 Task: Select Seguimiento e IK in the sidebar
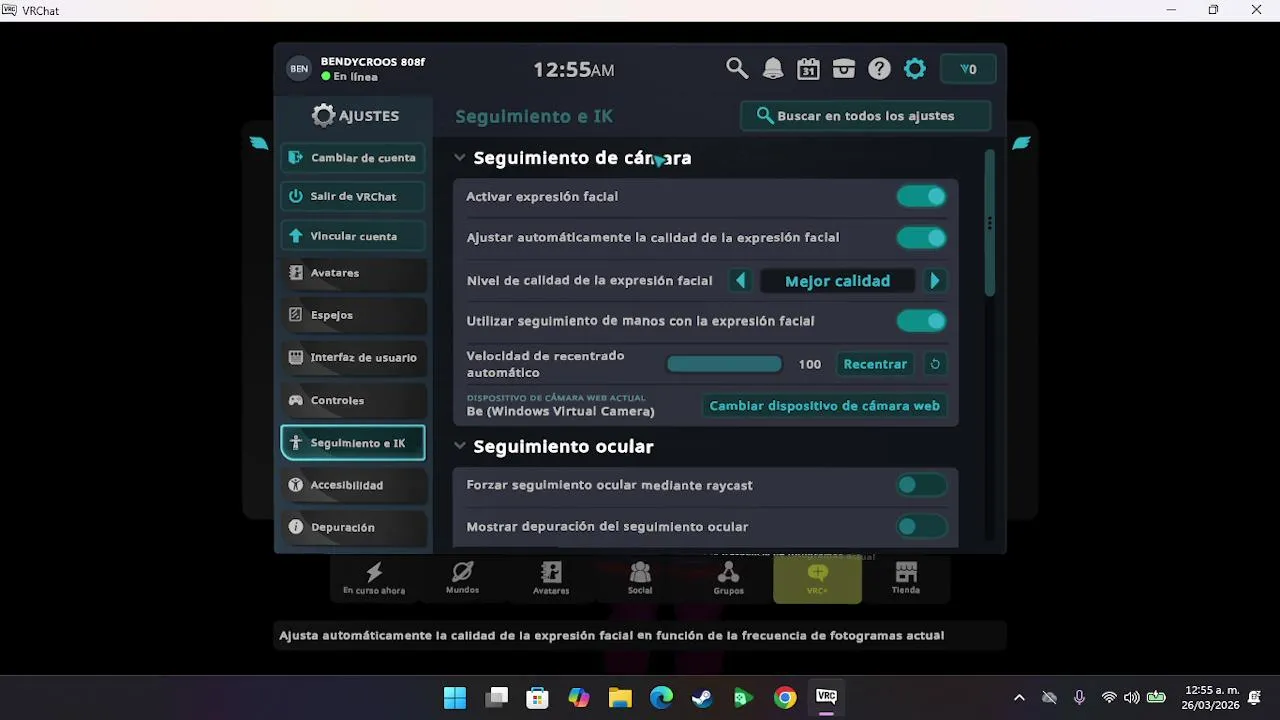coord(353,443)
